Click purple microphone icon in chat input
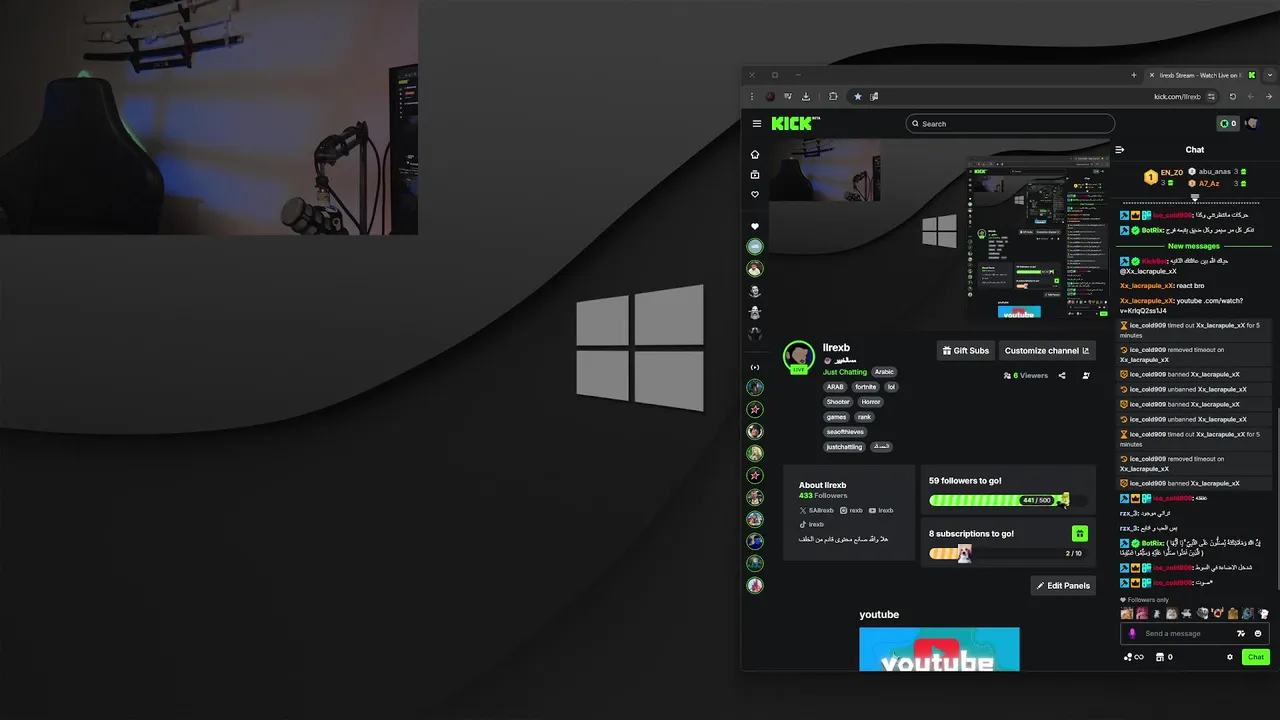Image resolution: width=1280 pixels, height=720 pixels. click(x=1132, y=633)
